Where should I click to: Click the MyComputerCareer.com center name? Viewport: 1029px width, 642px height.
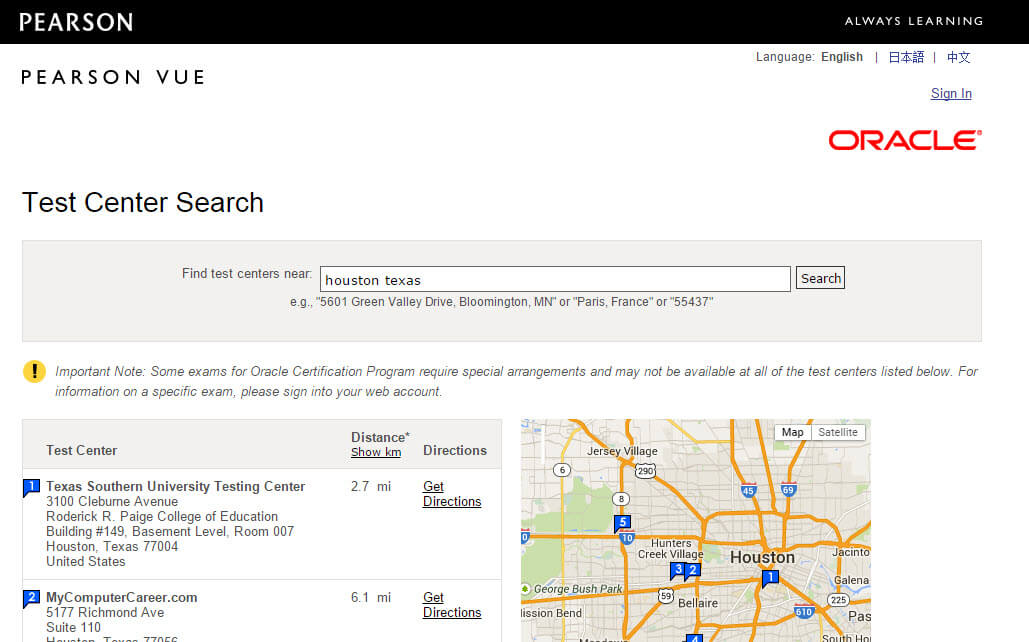pyautogui.click(x=121, y=597)
